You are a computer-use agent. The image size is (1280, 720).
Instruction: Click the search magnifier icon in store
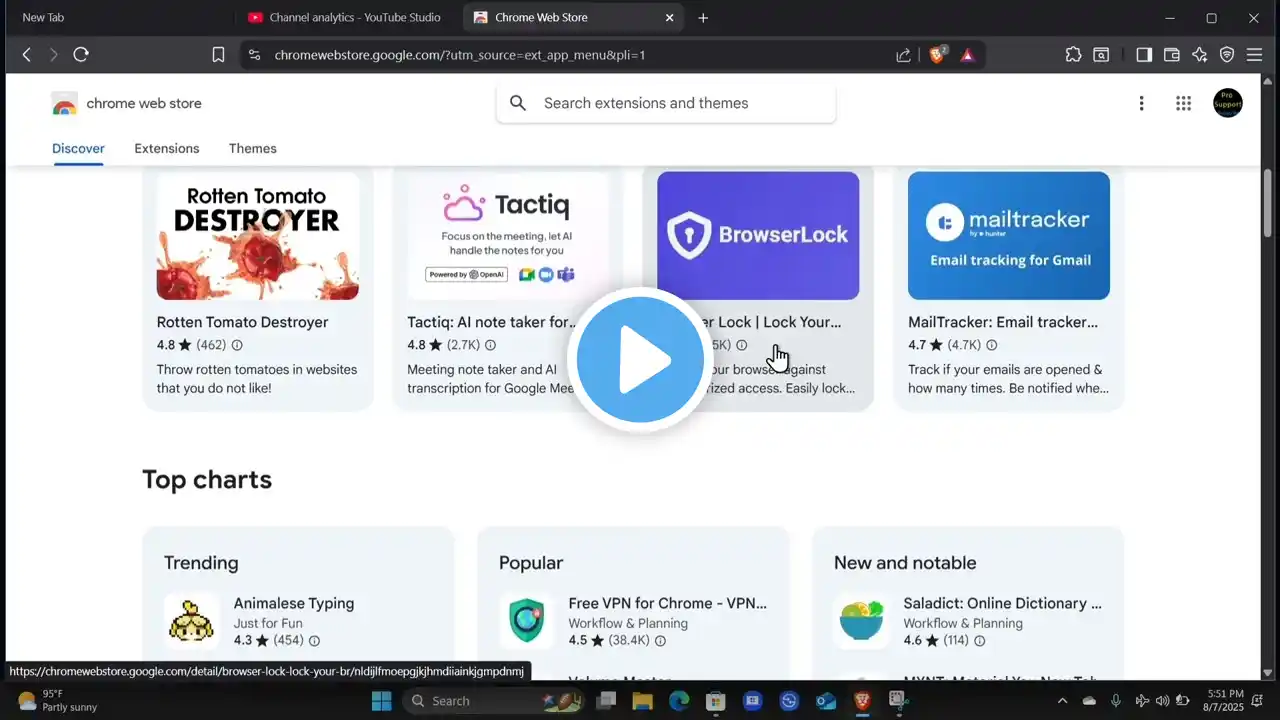coord(518,103)
